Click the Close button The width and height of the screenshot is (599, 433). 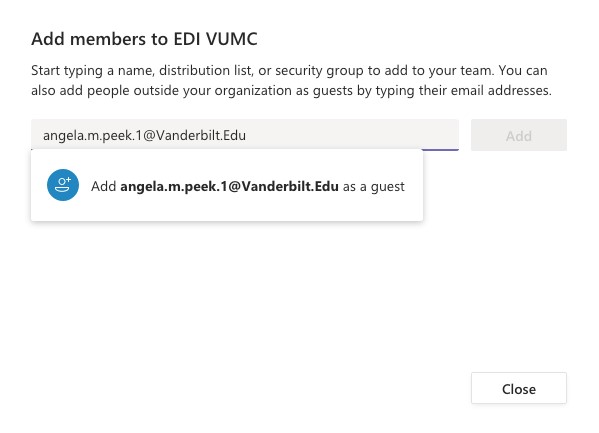point(519,388)
